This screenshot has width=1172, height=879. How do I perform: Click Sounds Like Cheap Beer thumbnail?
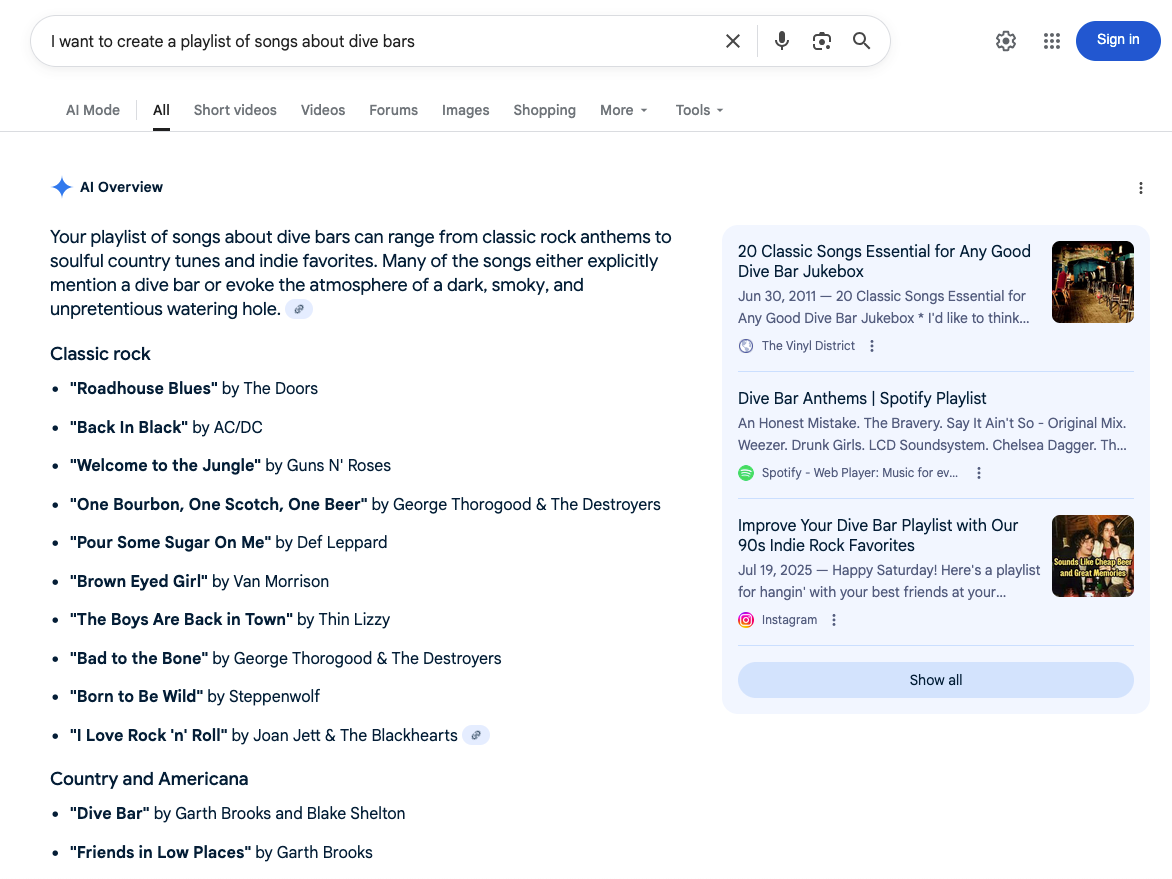click(x=1092, y=555)
